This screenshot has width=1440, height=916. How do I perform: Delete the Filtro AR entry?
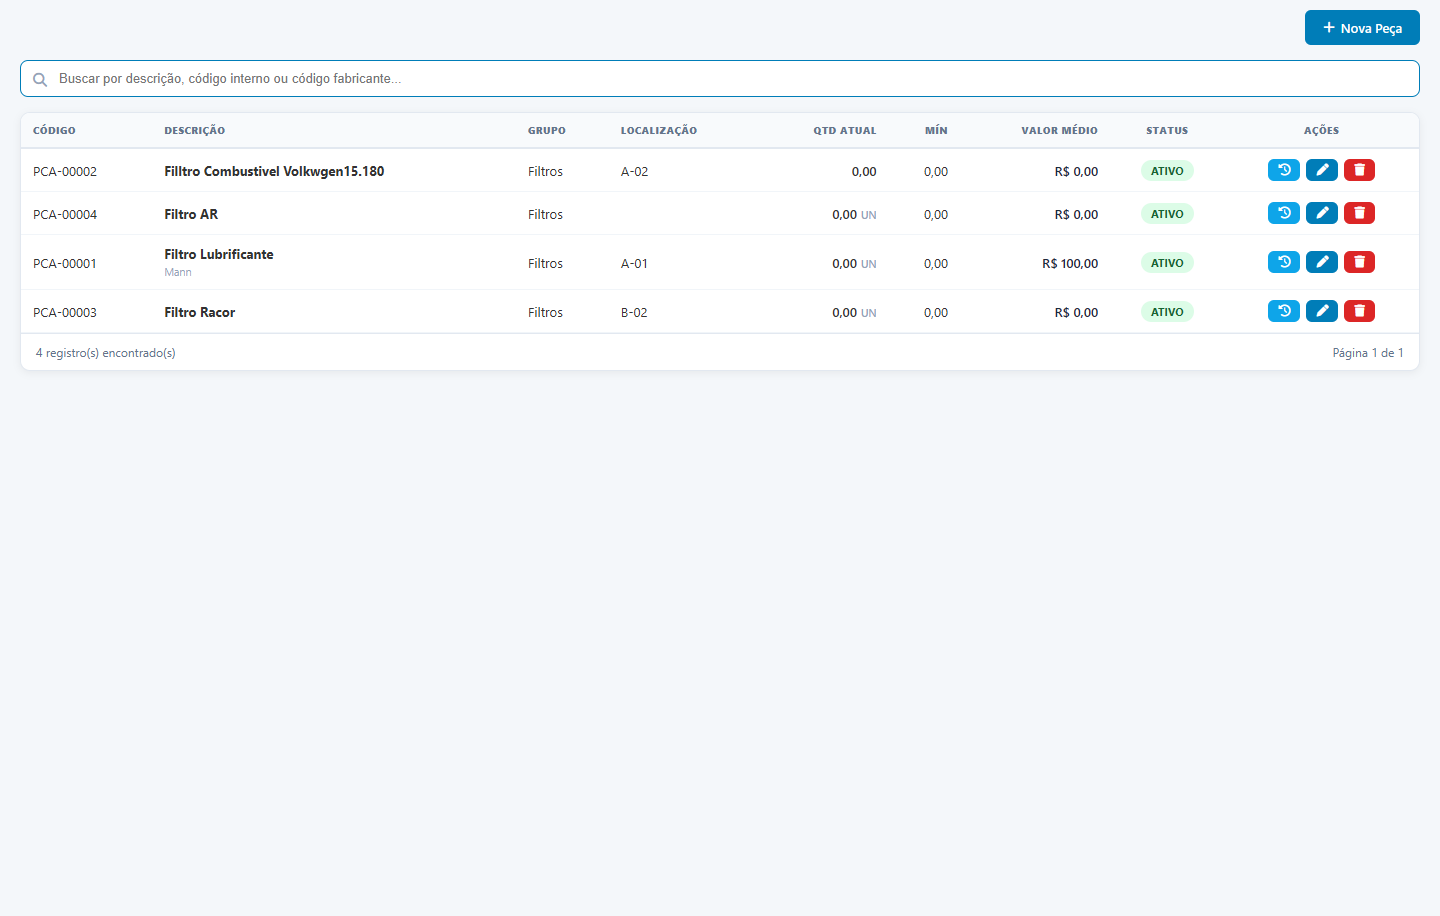tap(1359, 213)
